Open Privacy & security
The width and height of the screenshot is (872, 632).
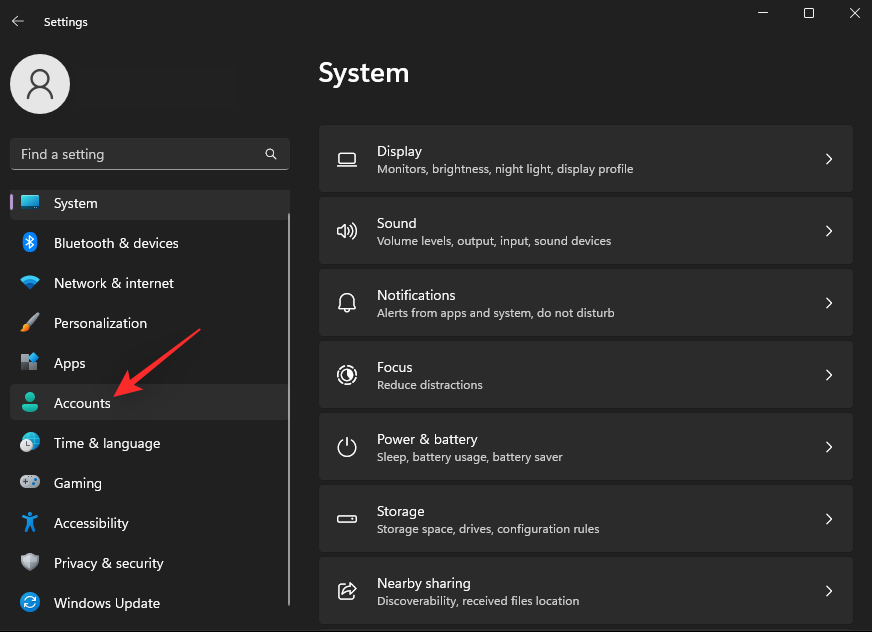pyautogui.click(x=108, y=563)
